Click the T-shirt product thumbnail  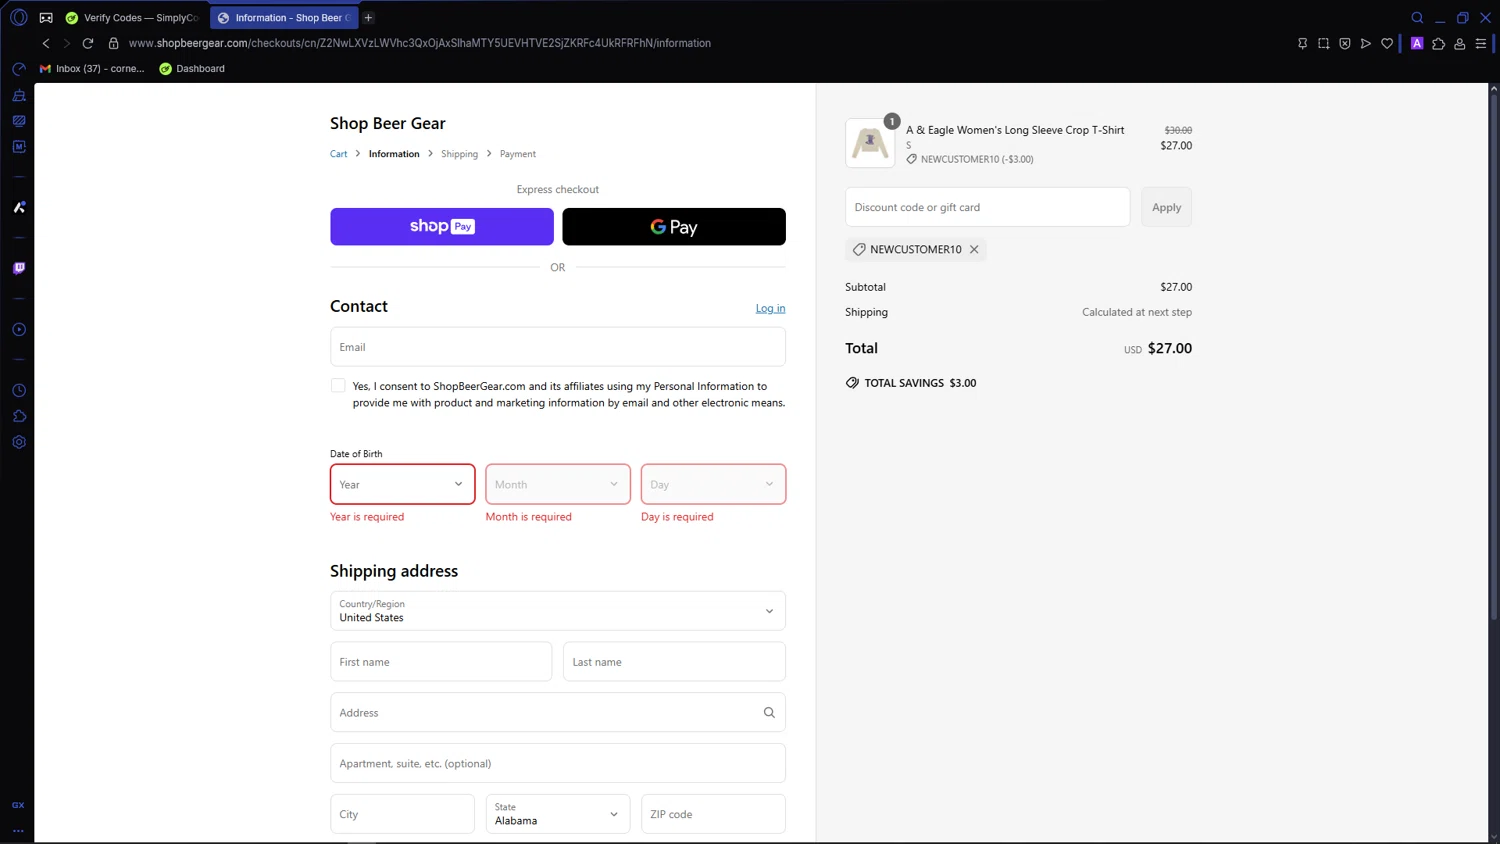tap(870, 143)
